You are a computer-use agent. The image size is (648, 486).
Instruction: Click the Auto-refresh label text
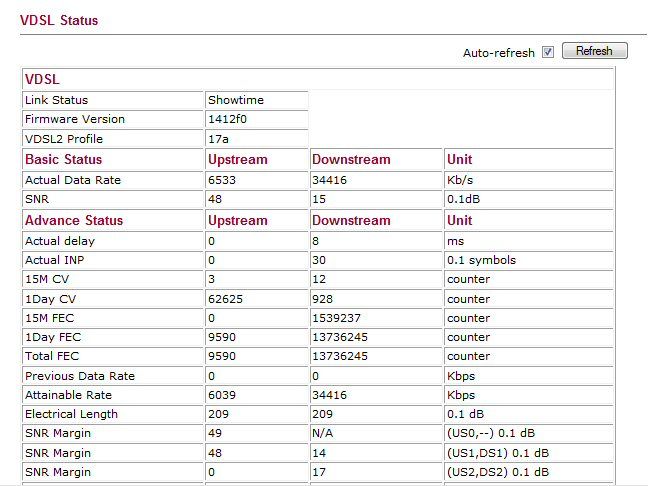click(x=499, y=53)
